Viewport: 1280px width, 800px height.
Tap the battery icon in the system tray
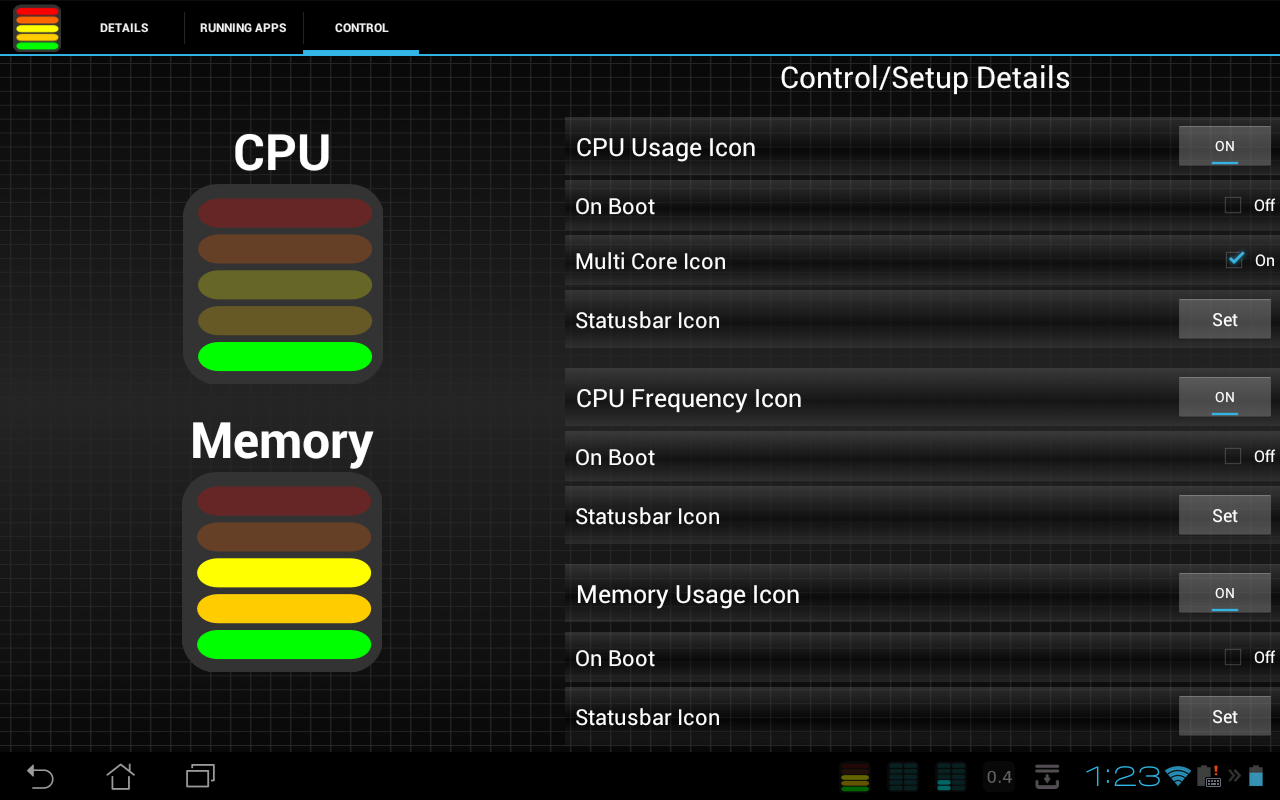coord(1258,777)
